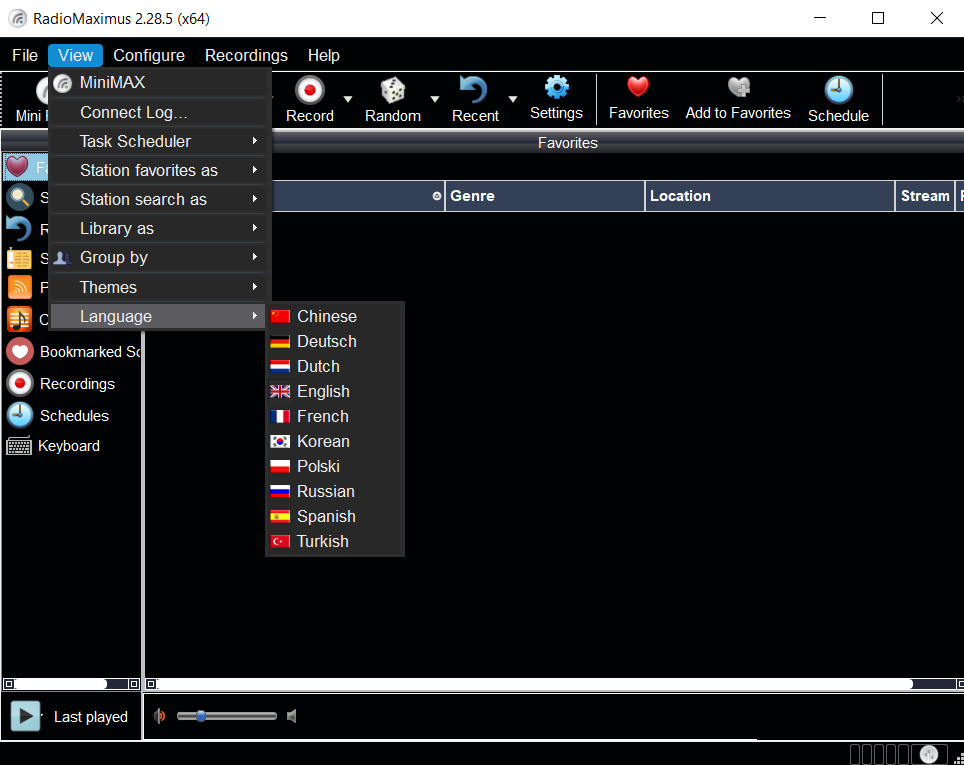964x765 pixels.
Task: Sort by Genre column header
Action: [545, 196]
